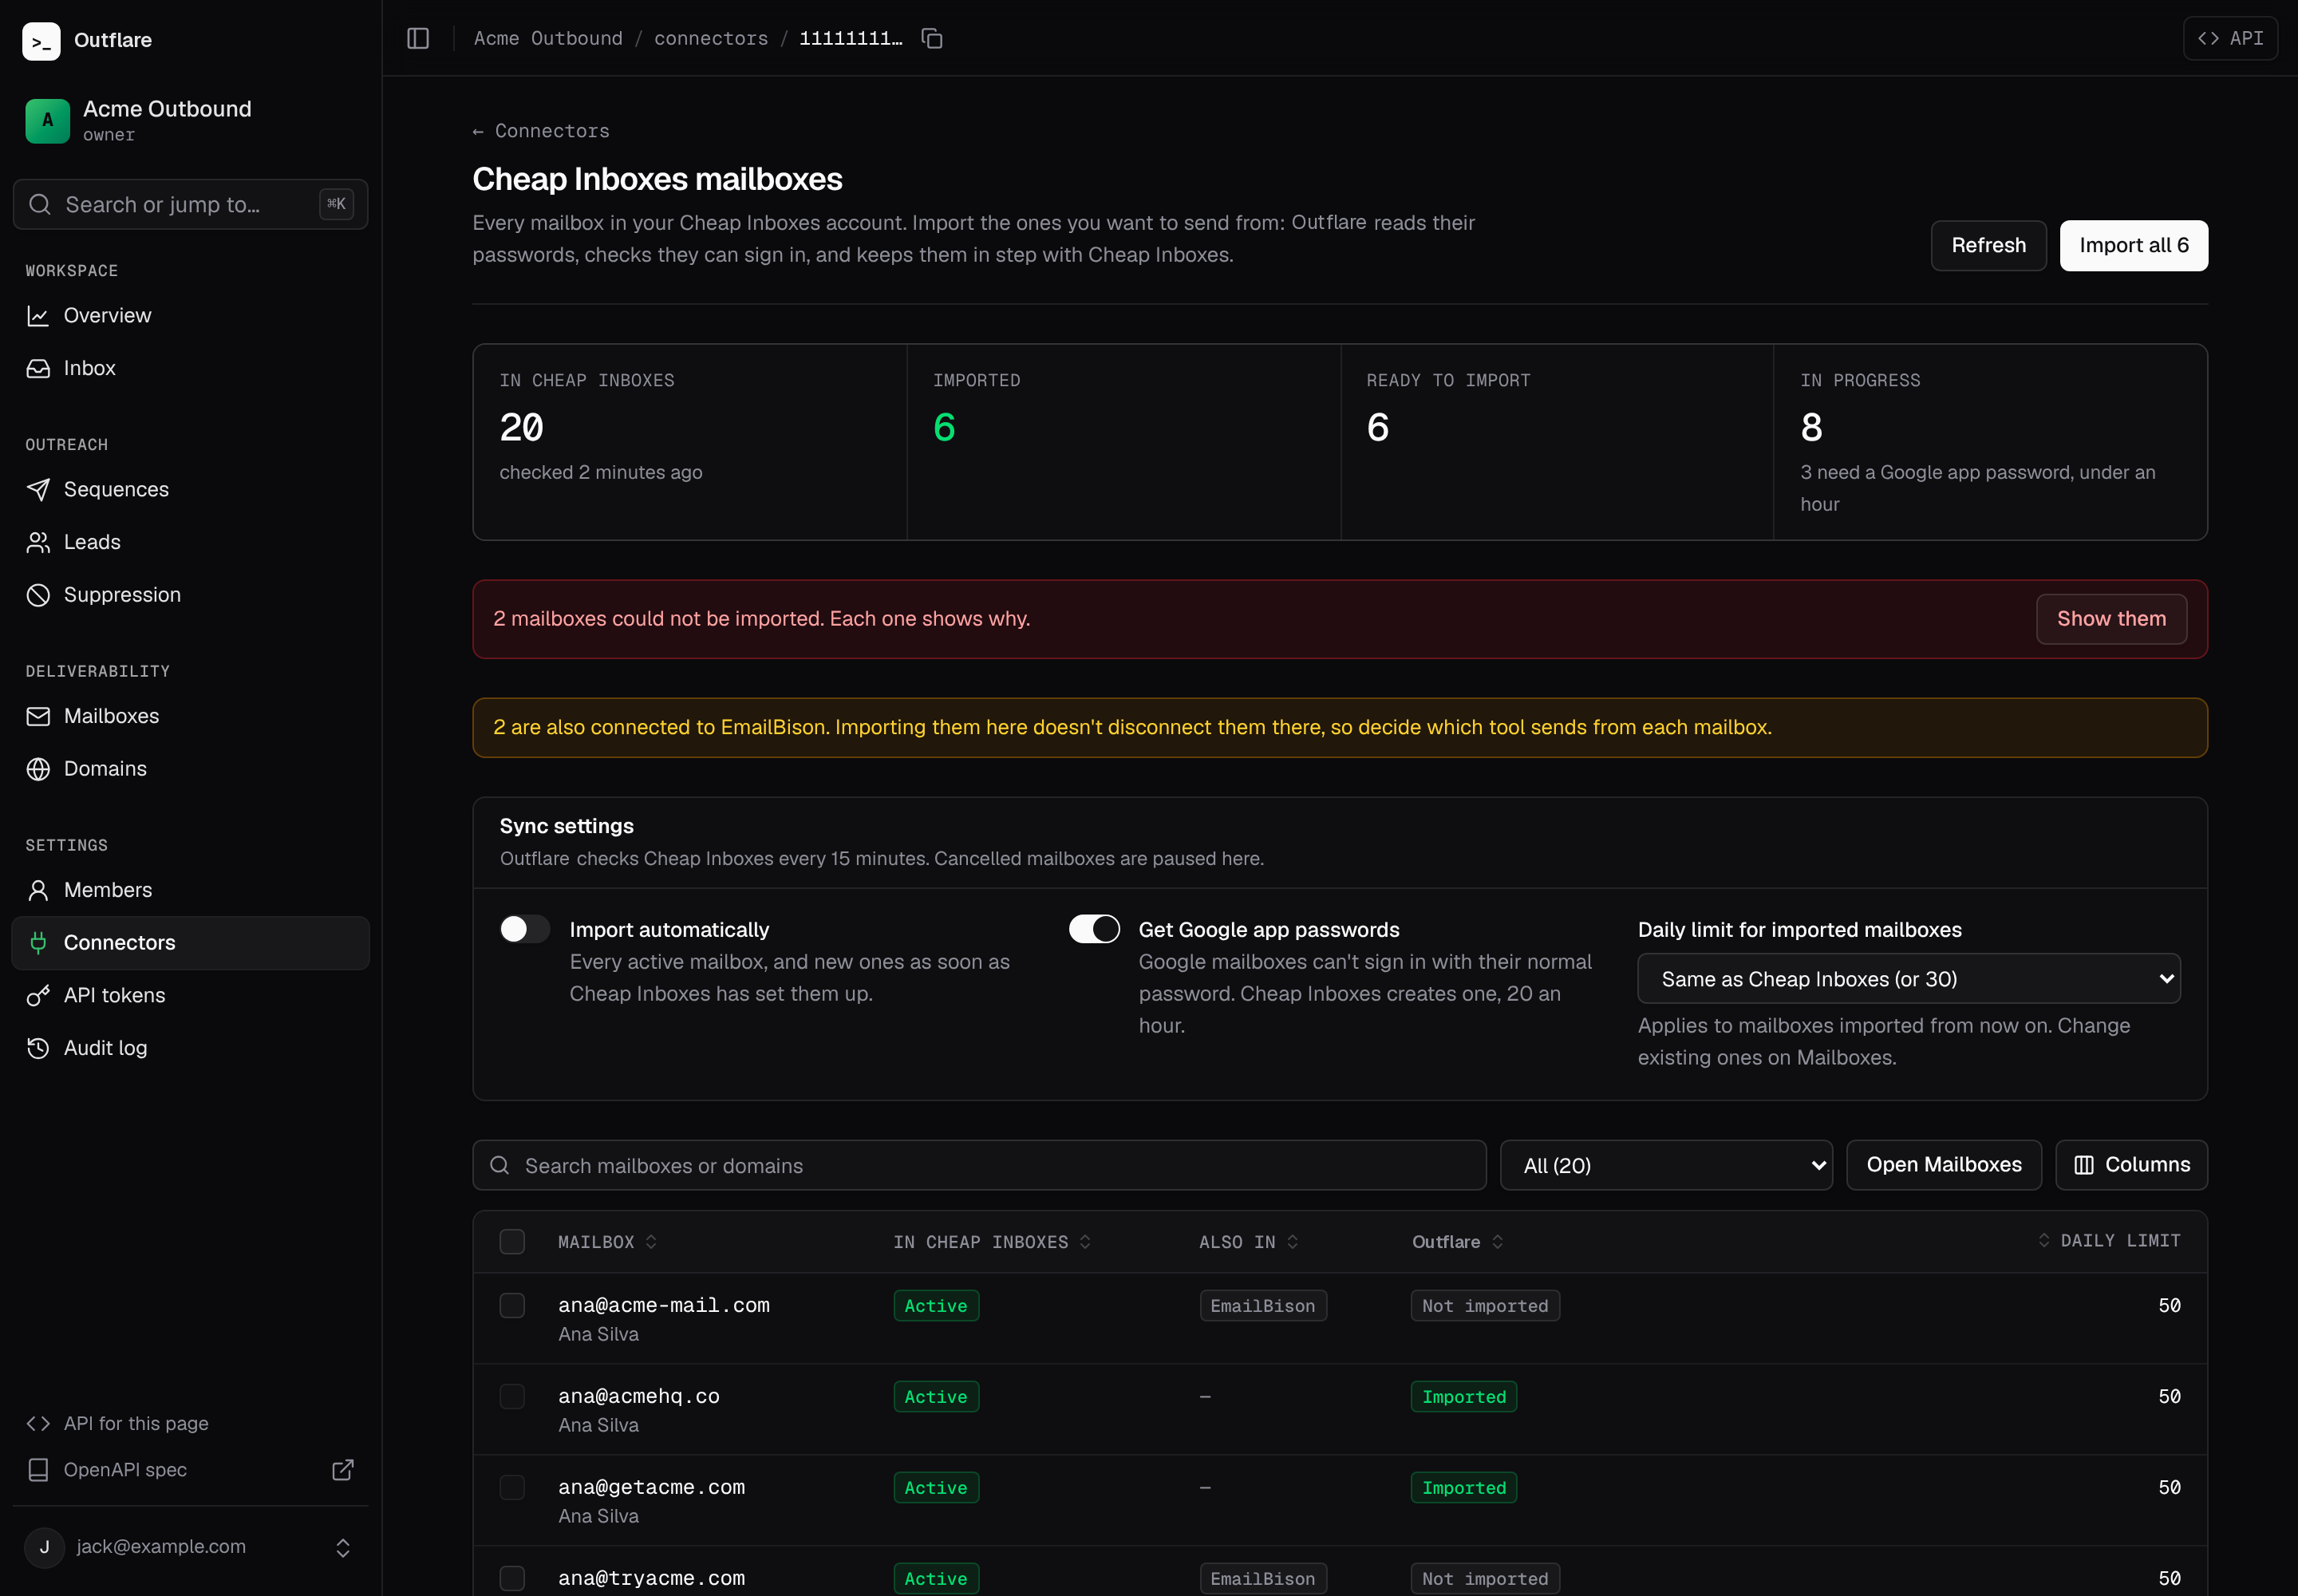The image size is (2298, 1596).
Task: Open API for this page
Action: (x=190, y=1423)
